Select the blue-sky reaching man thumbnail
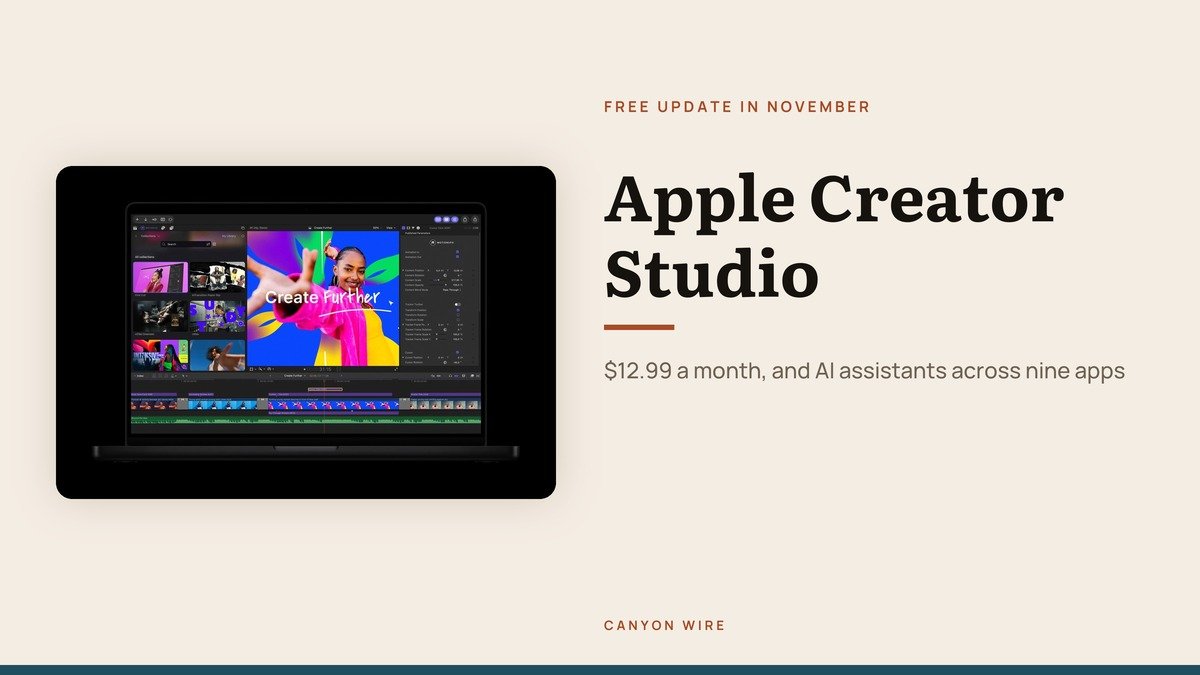Viewport: 1200px width, 675px height. coord(217,355)
